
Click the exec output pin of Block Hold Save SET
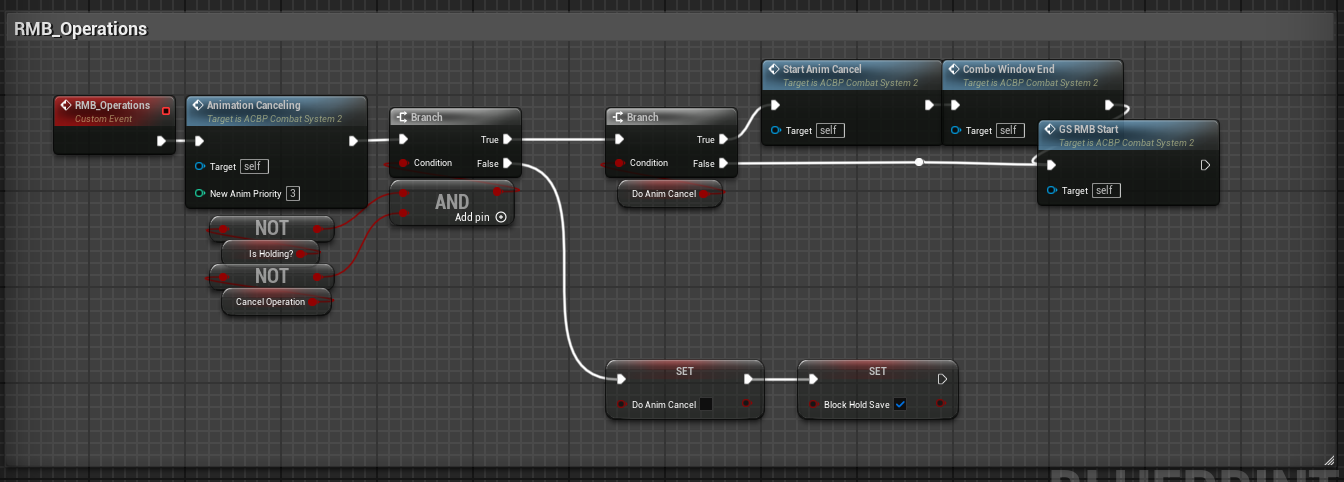[x=942, y=379]
